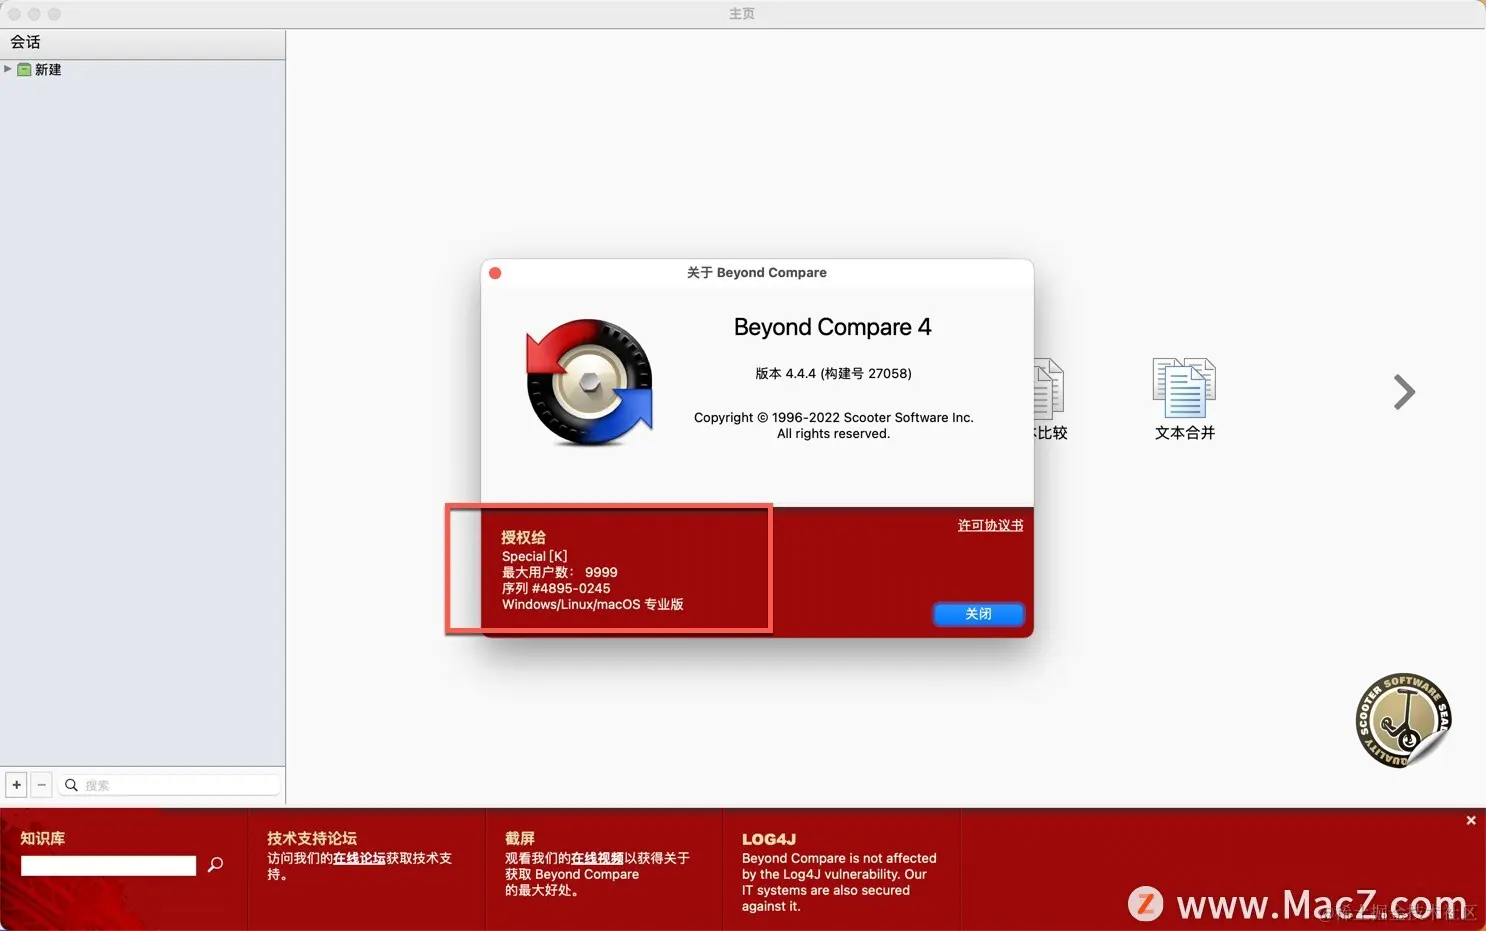Click the Beyond Compare logo in About dialog
Screen dimensions: 1486x931
[x=589, y=383]
